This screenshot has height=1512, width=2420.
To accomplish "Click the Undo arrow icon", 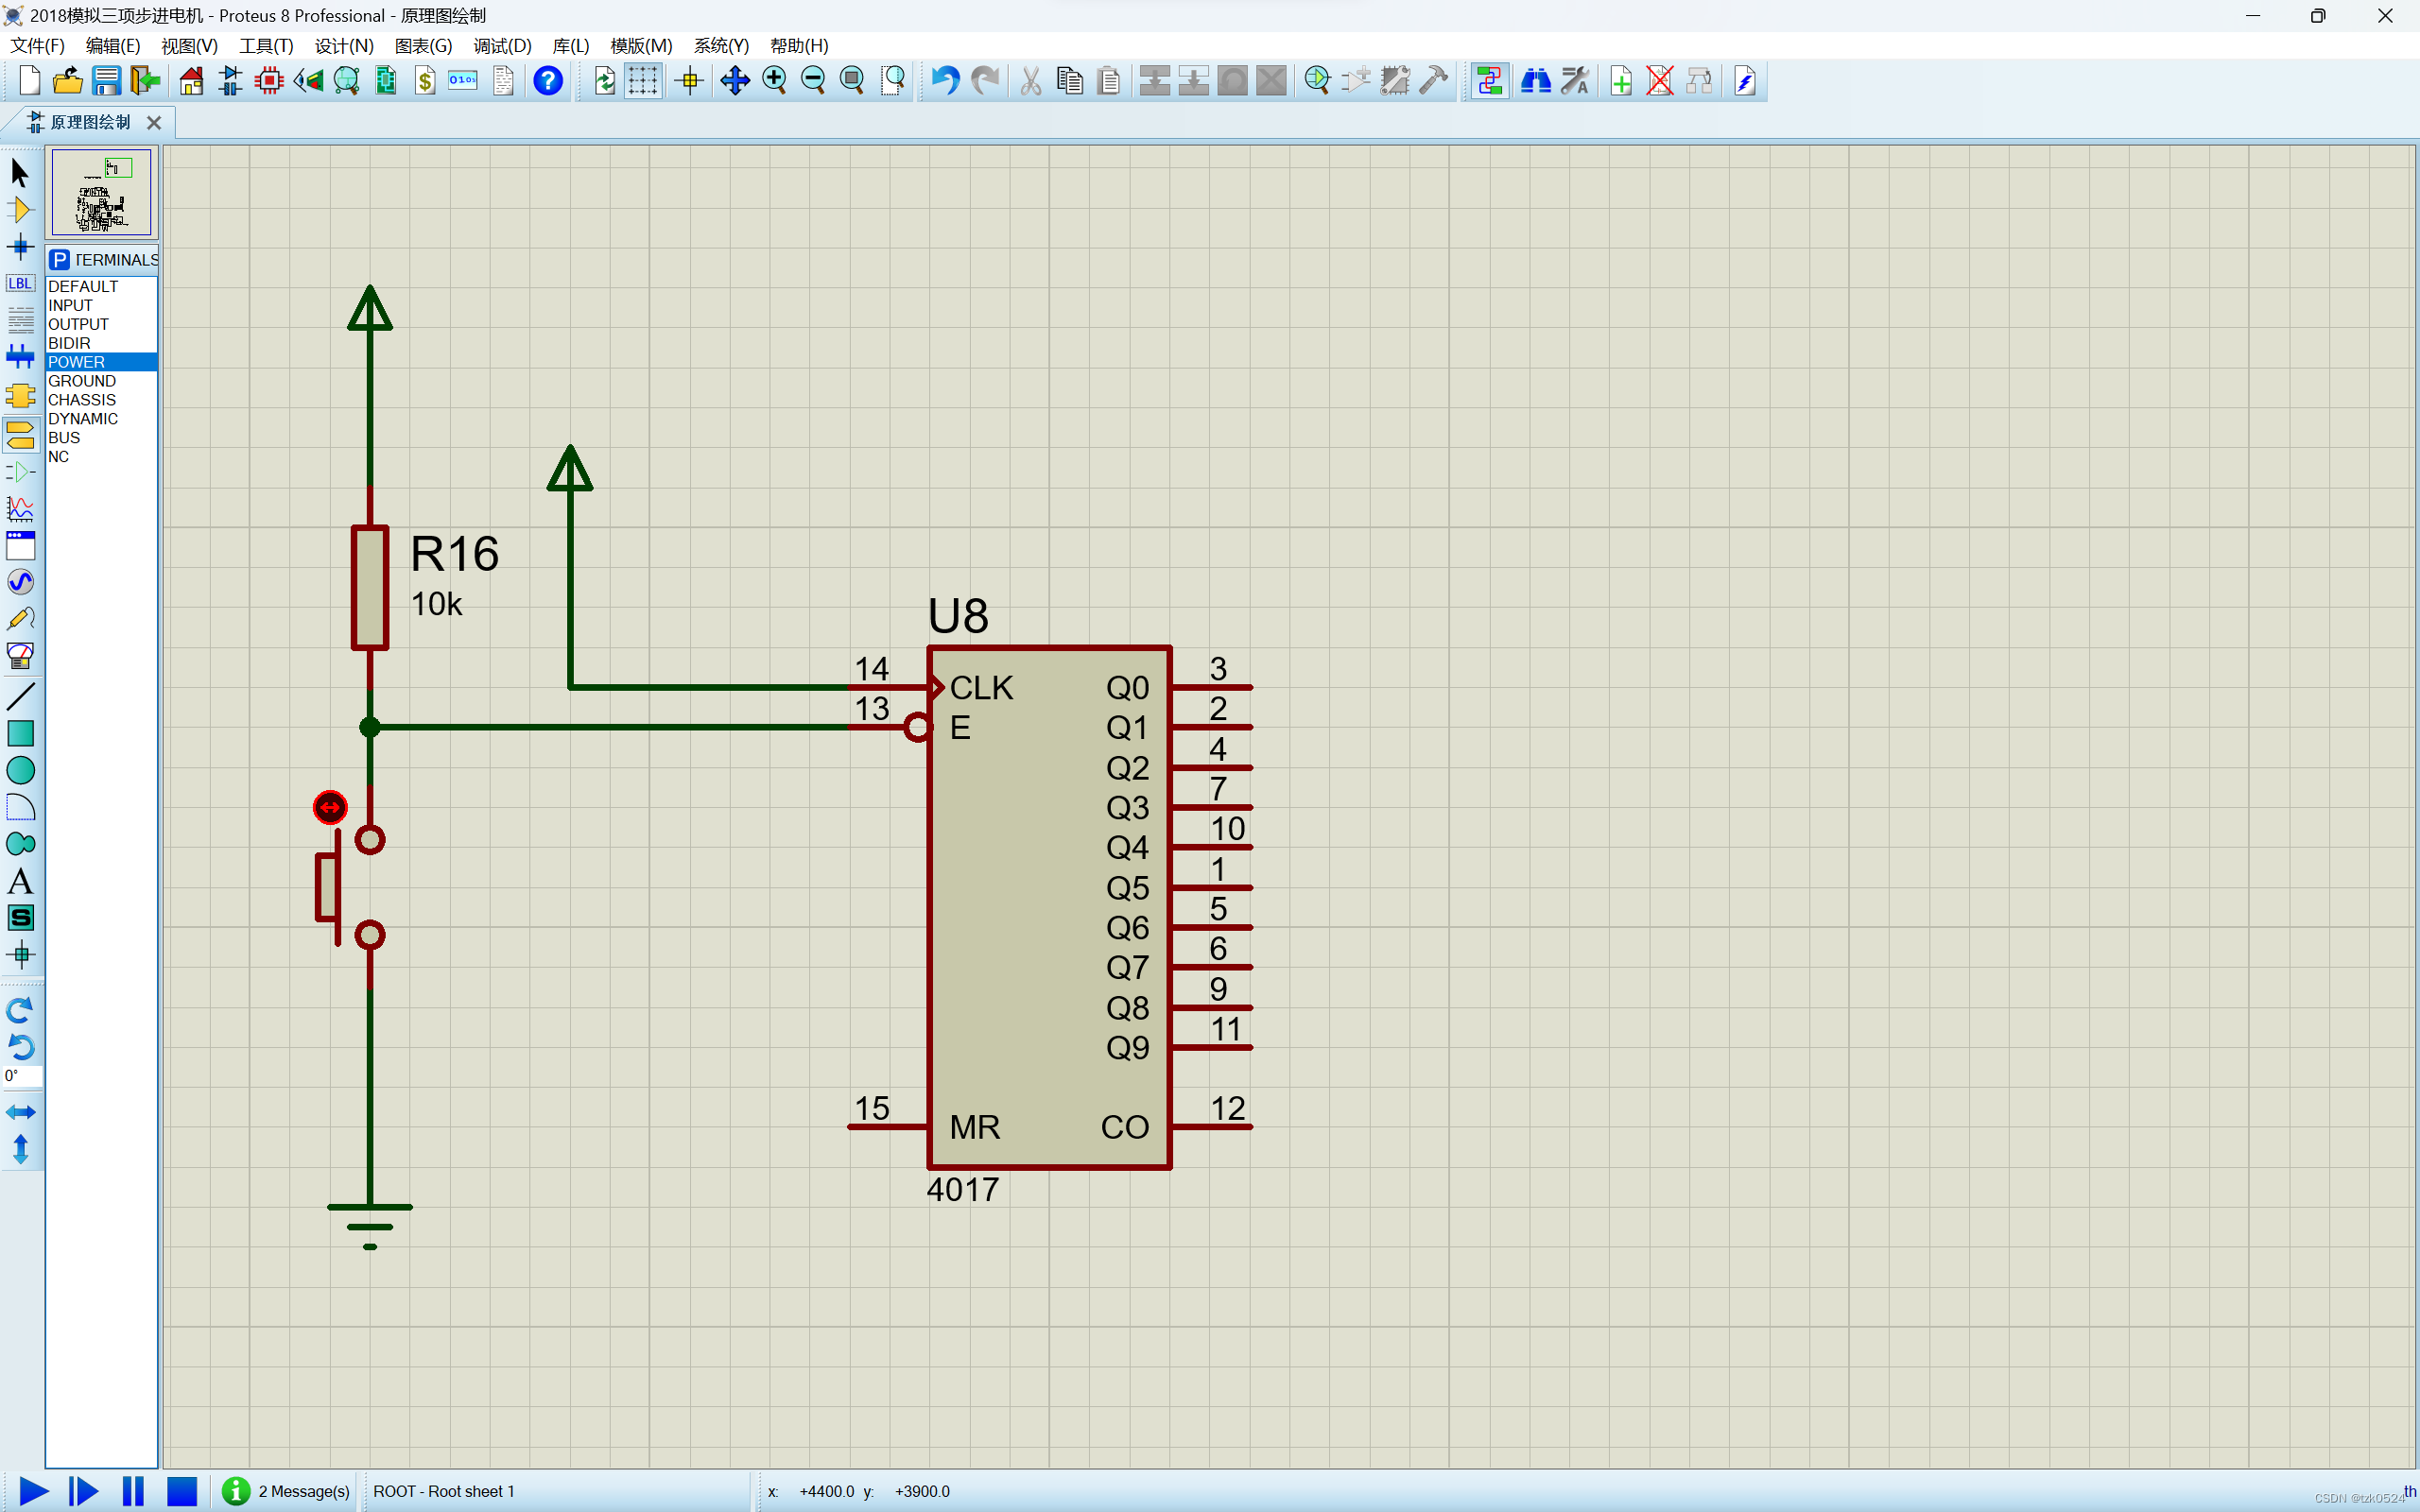I will click(944, 81).
